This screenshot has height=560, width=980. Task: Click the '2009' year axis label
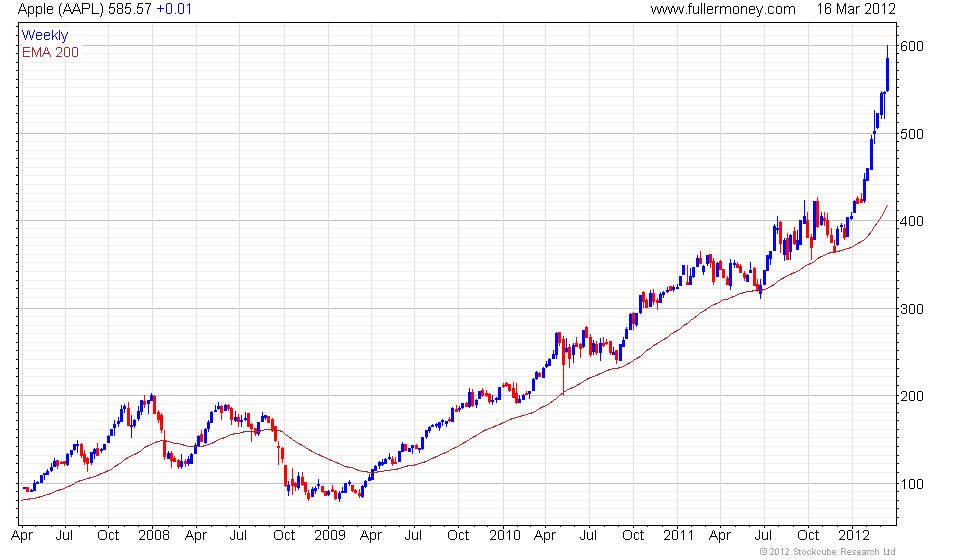330,535
